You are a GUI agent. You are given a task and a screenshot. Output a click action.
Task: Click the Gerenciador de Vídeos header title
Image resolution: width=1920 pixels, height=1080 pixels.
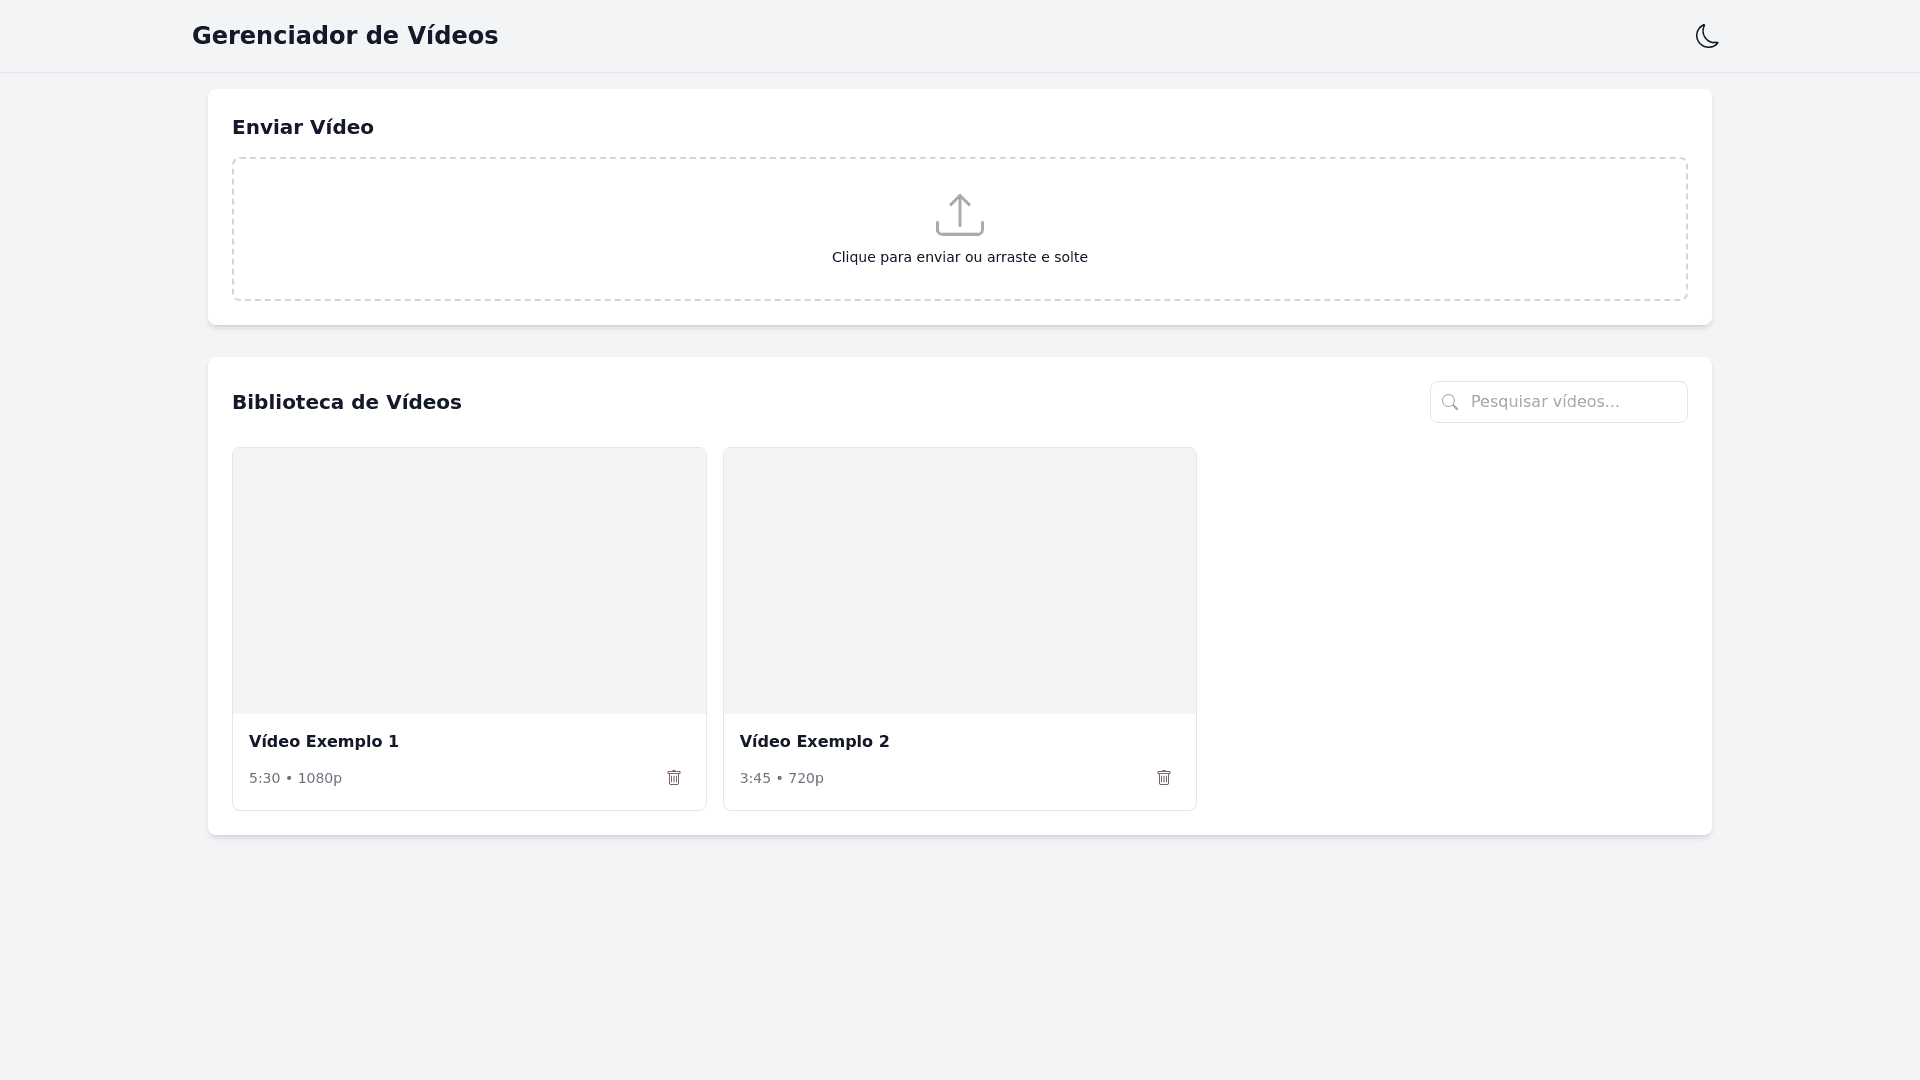(x=345, y=36)
